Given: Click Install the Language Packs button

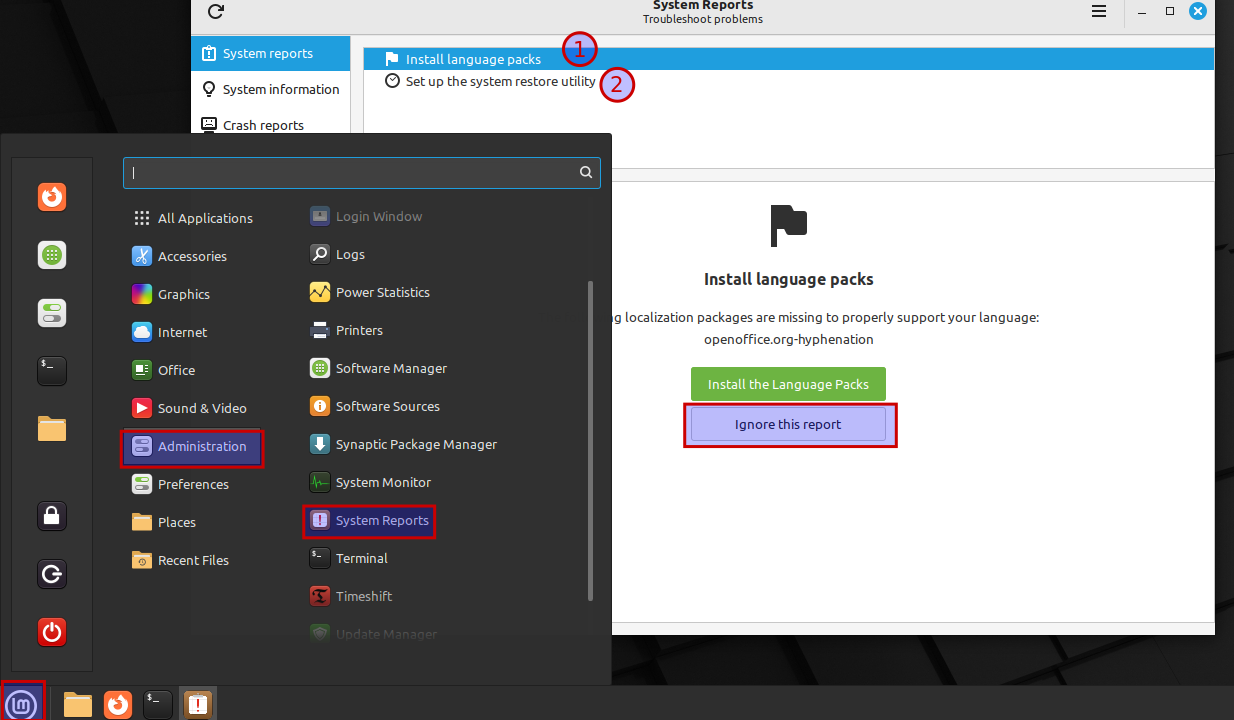Looking at the screenshot, I should (788, 384).
